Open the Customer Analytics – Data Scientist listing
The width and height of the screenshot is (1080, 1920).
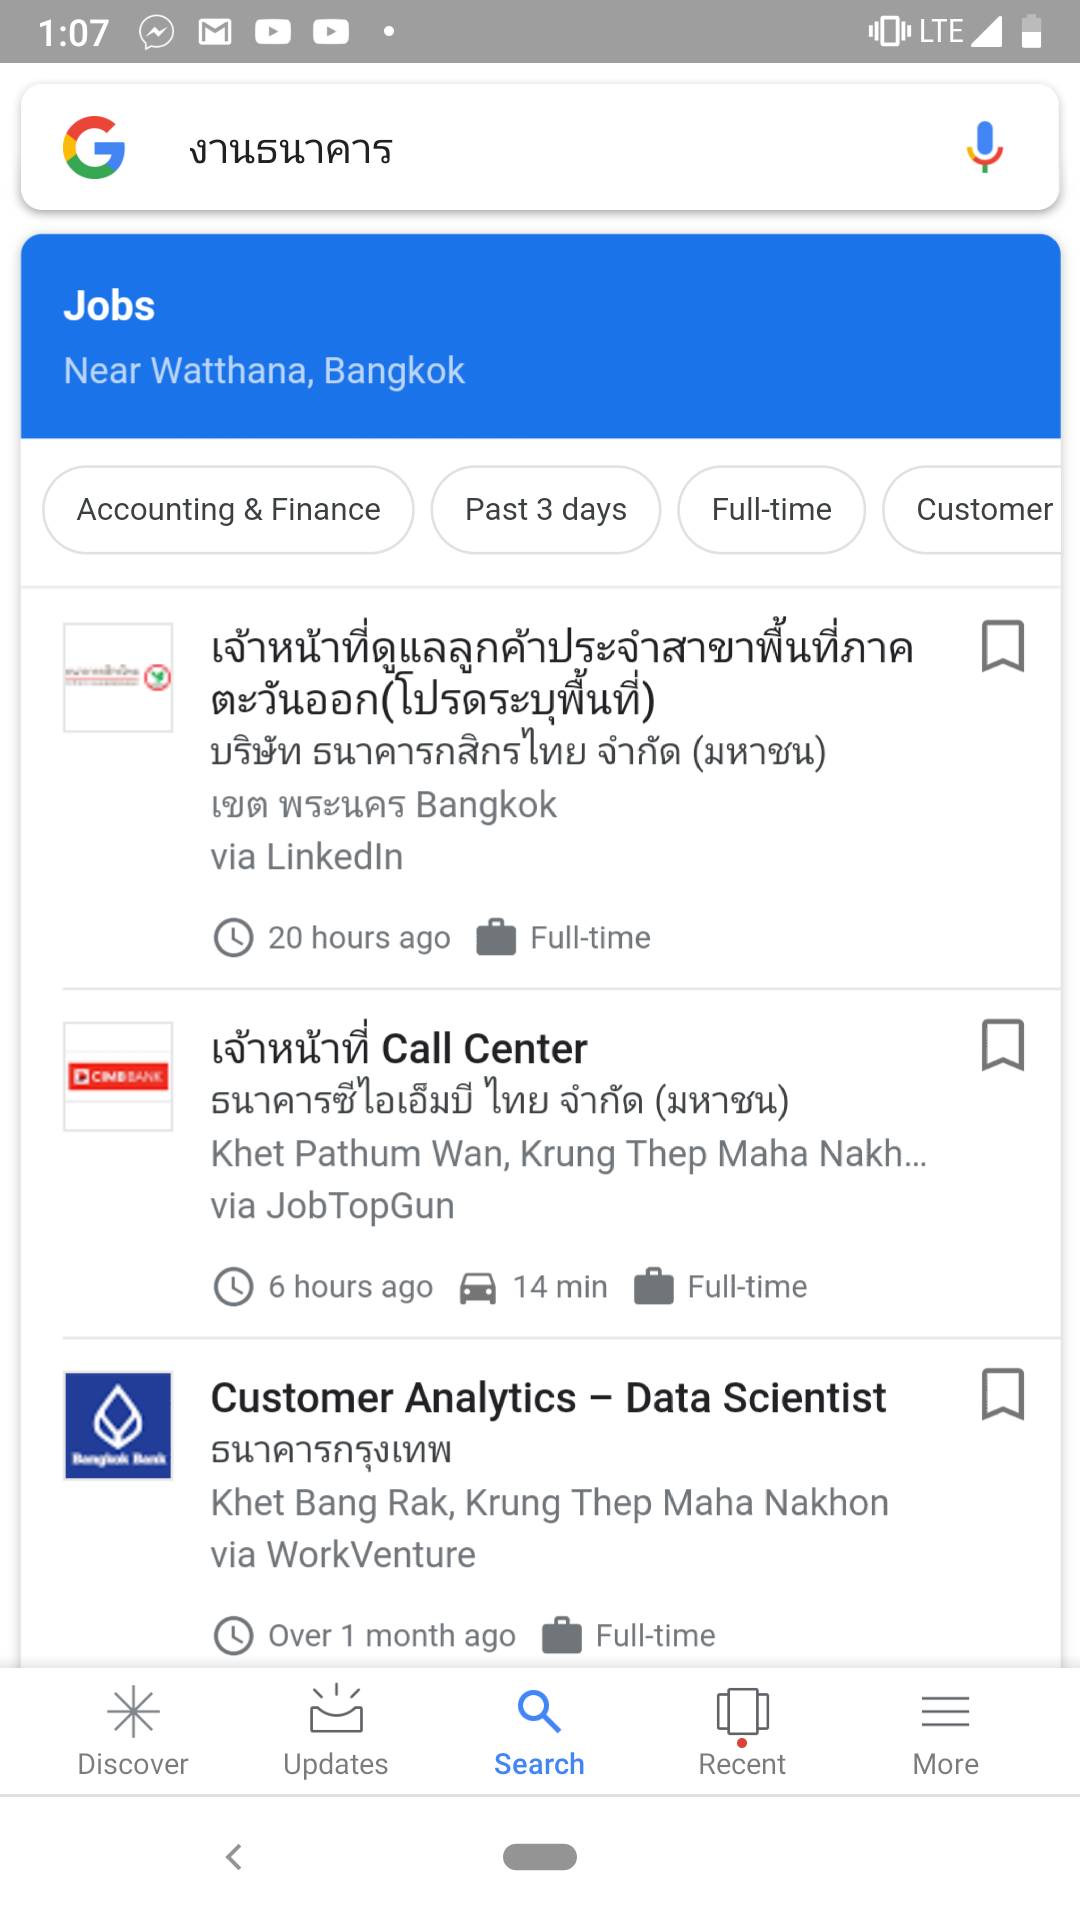[548, 1398]
